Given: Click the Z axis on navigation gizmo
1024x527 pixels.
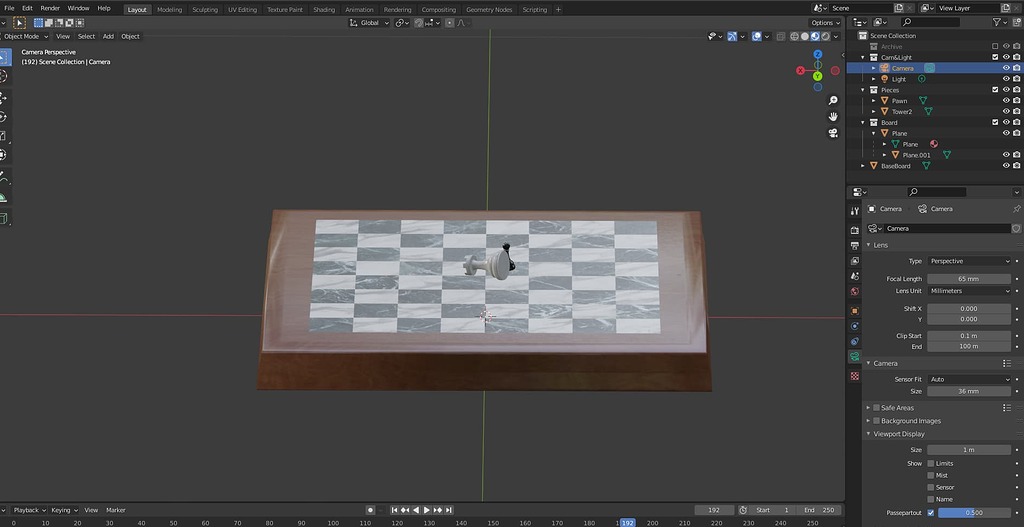Looking at the screenshot, I should click(818, 55).
